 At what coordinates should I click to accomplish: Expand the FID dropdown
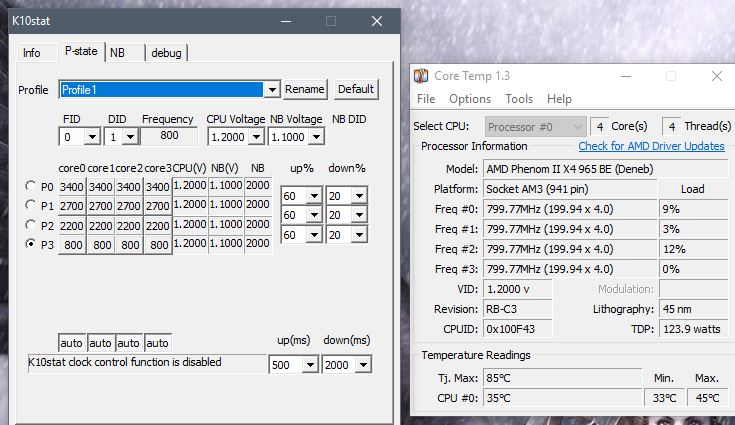[x=92, y=137]
